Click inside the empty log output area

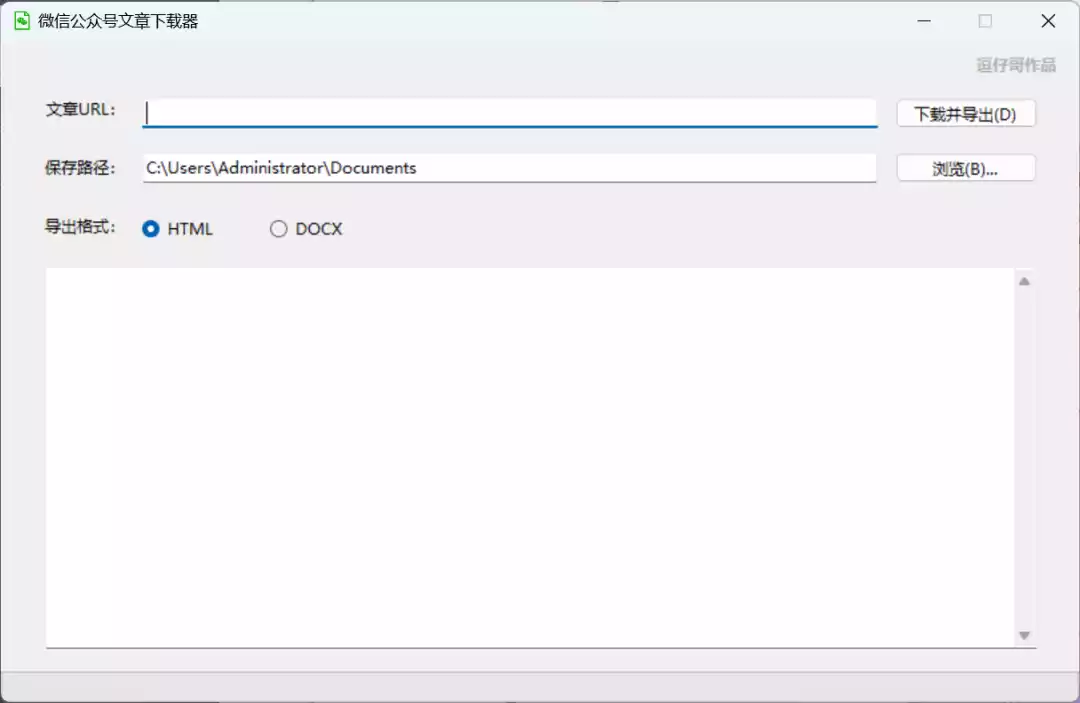530,456
